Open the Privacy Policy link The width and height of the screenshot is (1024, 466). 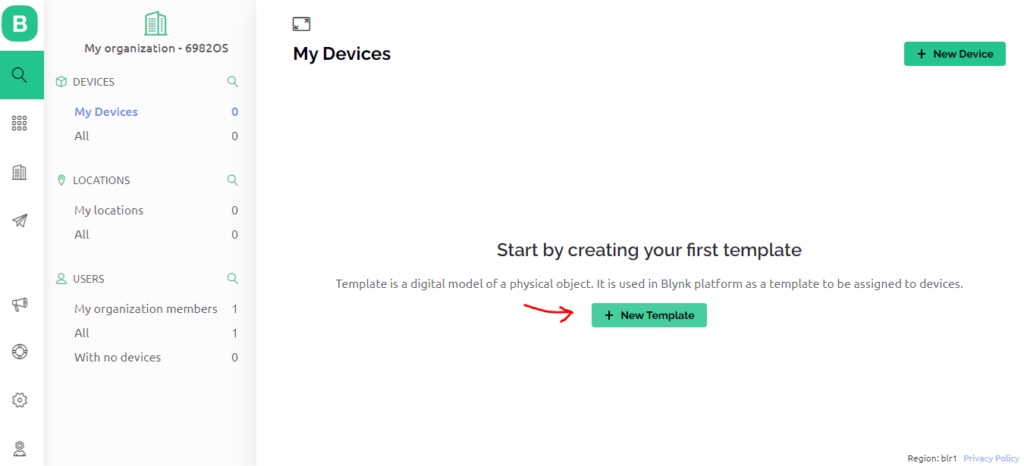(991, 458)
